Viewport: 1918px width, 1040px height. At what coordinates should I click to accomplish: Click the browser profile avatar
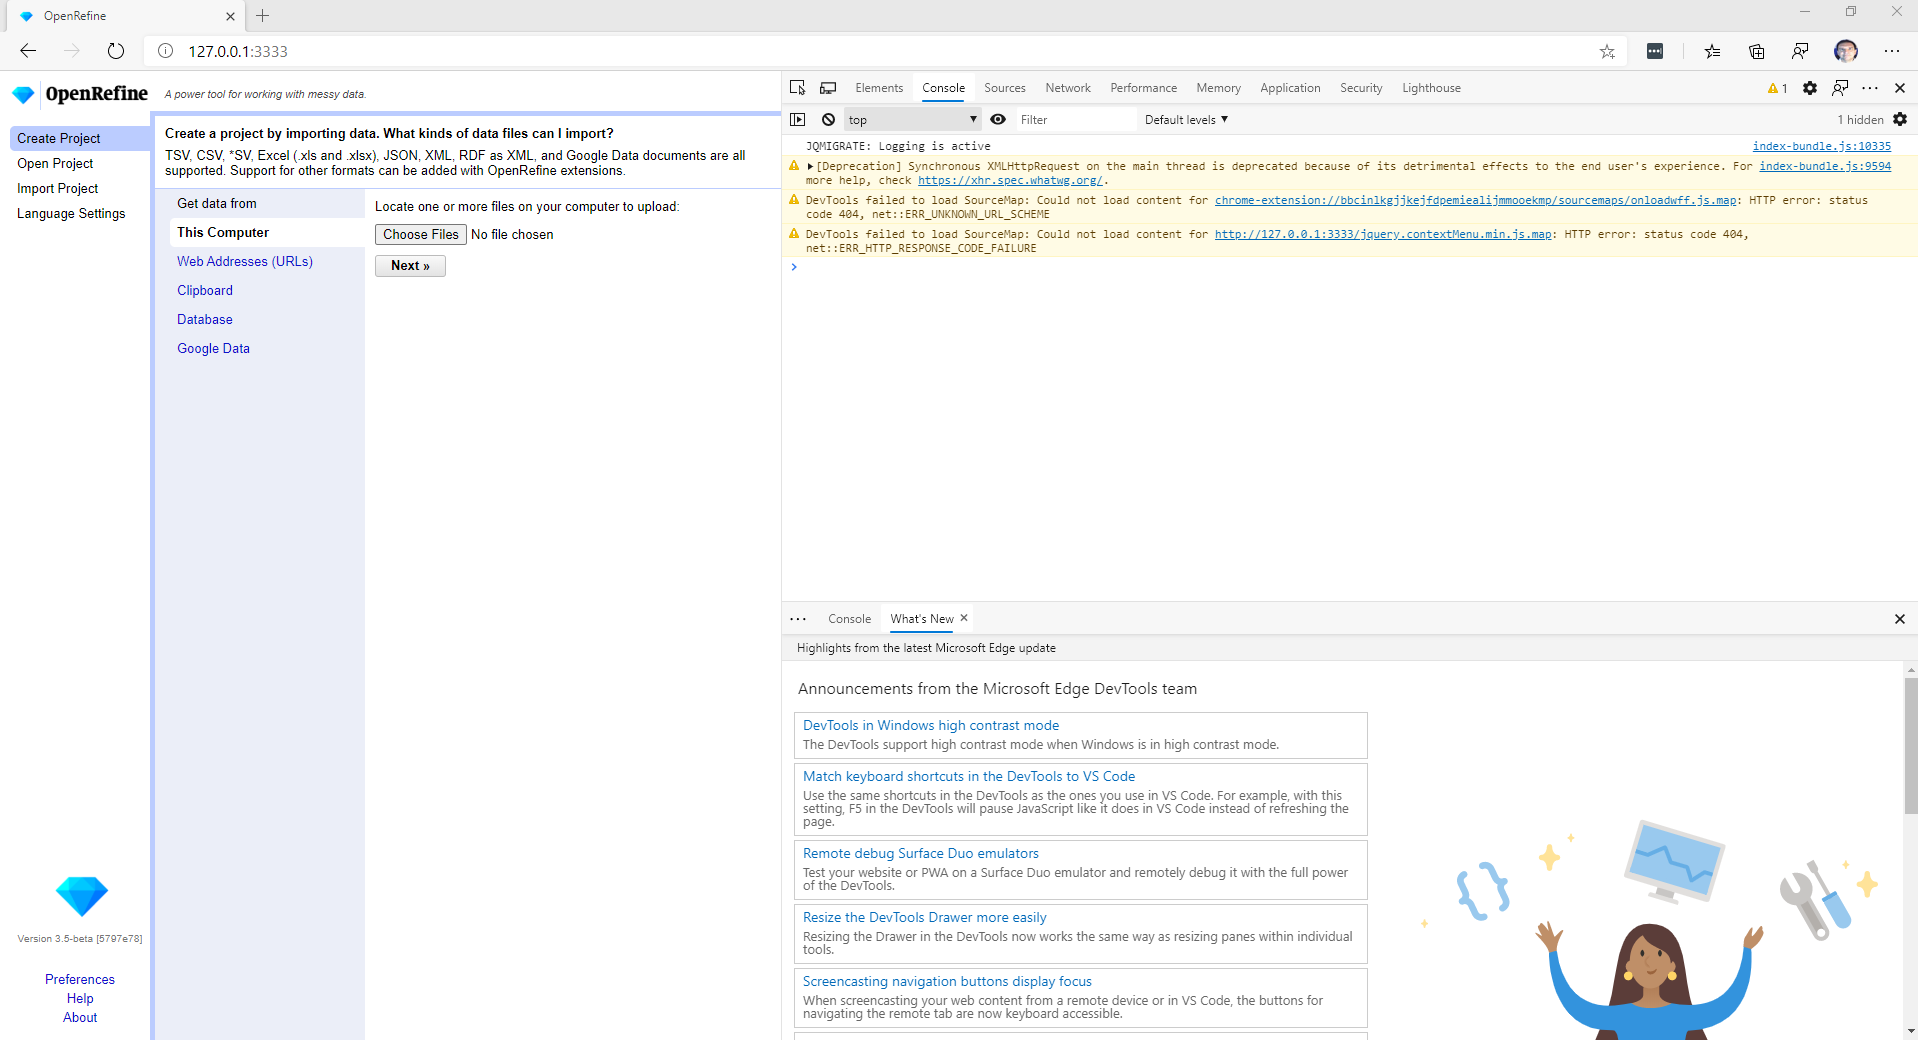coord(1846,51)
